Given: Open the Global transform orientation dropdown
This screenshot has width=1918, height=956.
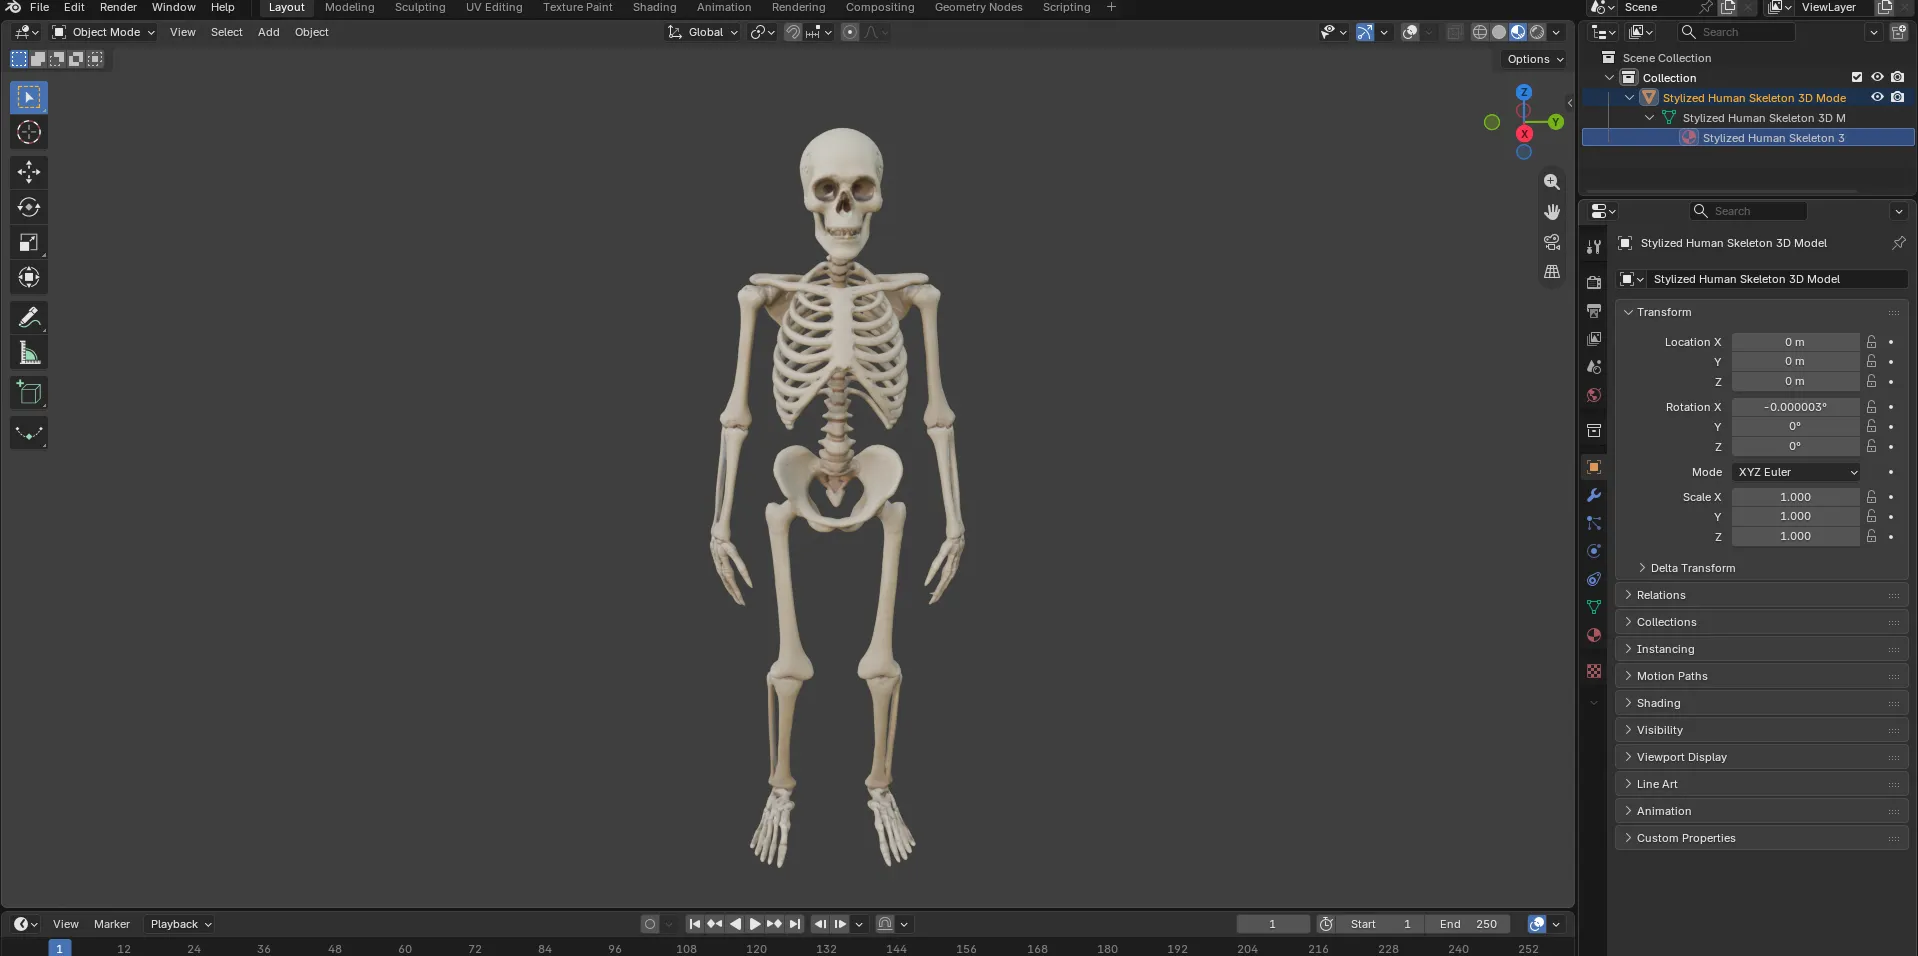Looking at the screenshot, I should click(703, 32).
